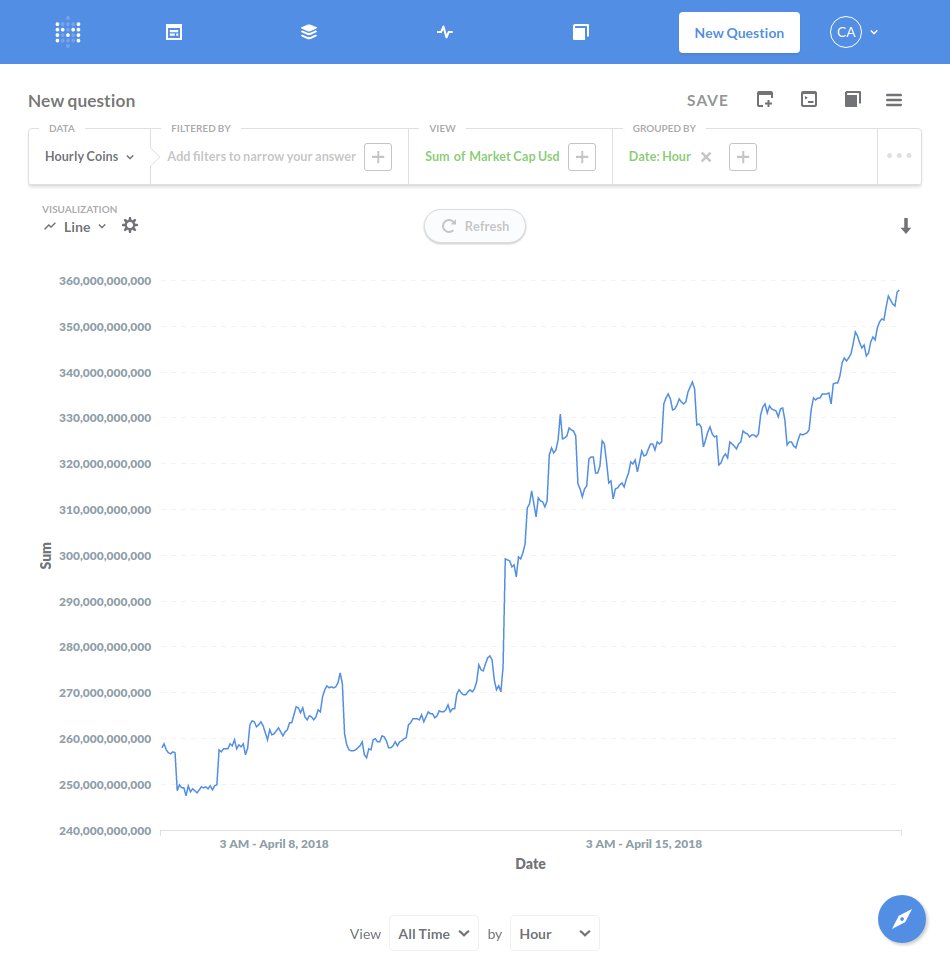Screen dimensions: 950x967
Task: Expand the account dropdown chevron
Action: (874, 32)
